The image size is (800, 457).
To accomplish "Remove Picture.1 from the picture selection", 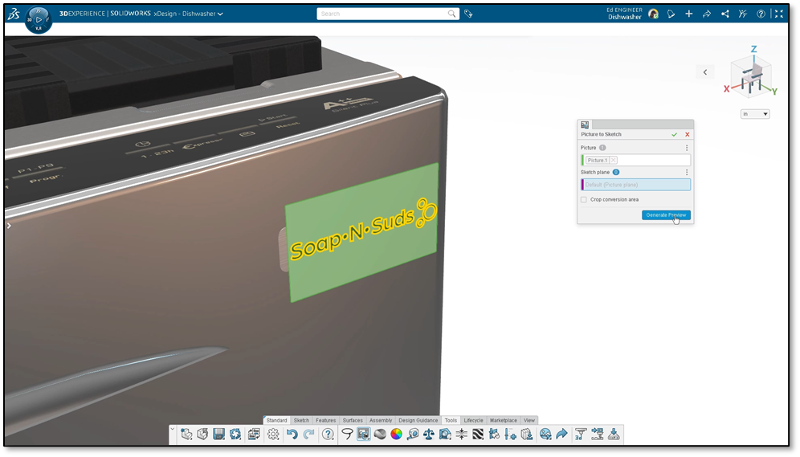I will coord(613,160).
